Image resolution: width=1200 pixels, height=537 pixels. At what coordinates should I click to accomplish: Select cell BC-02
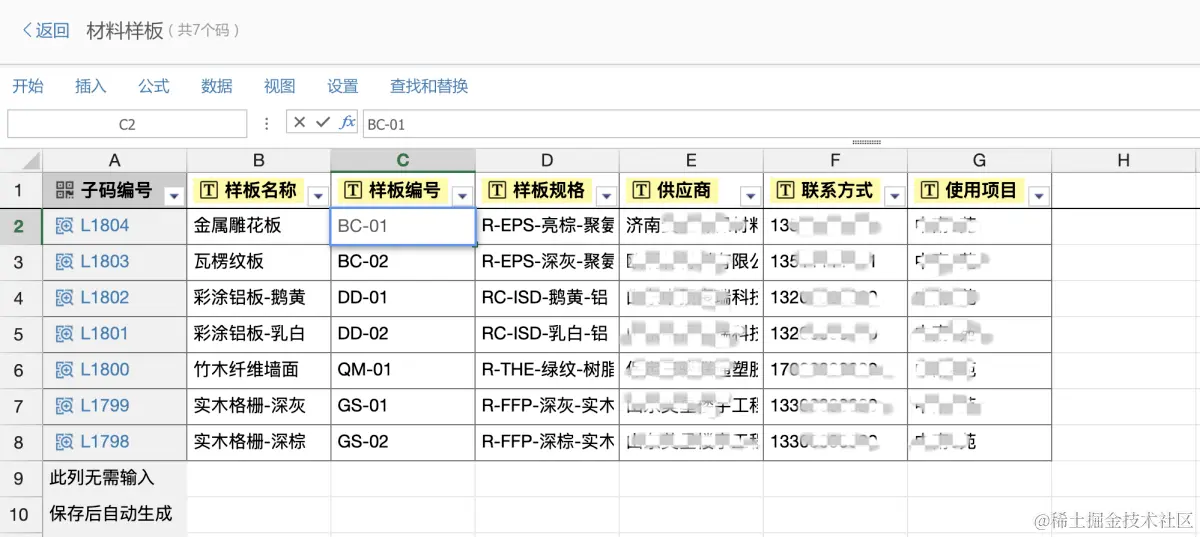403,262
